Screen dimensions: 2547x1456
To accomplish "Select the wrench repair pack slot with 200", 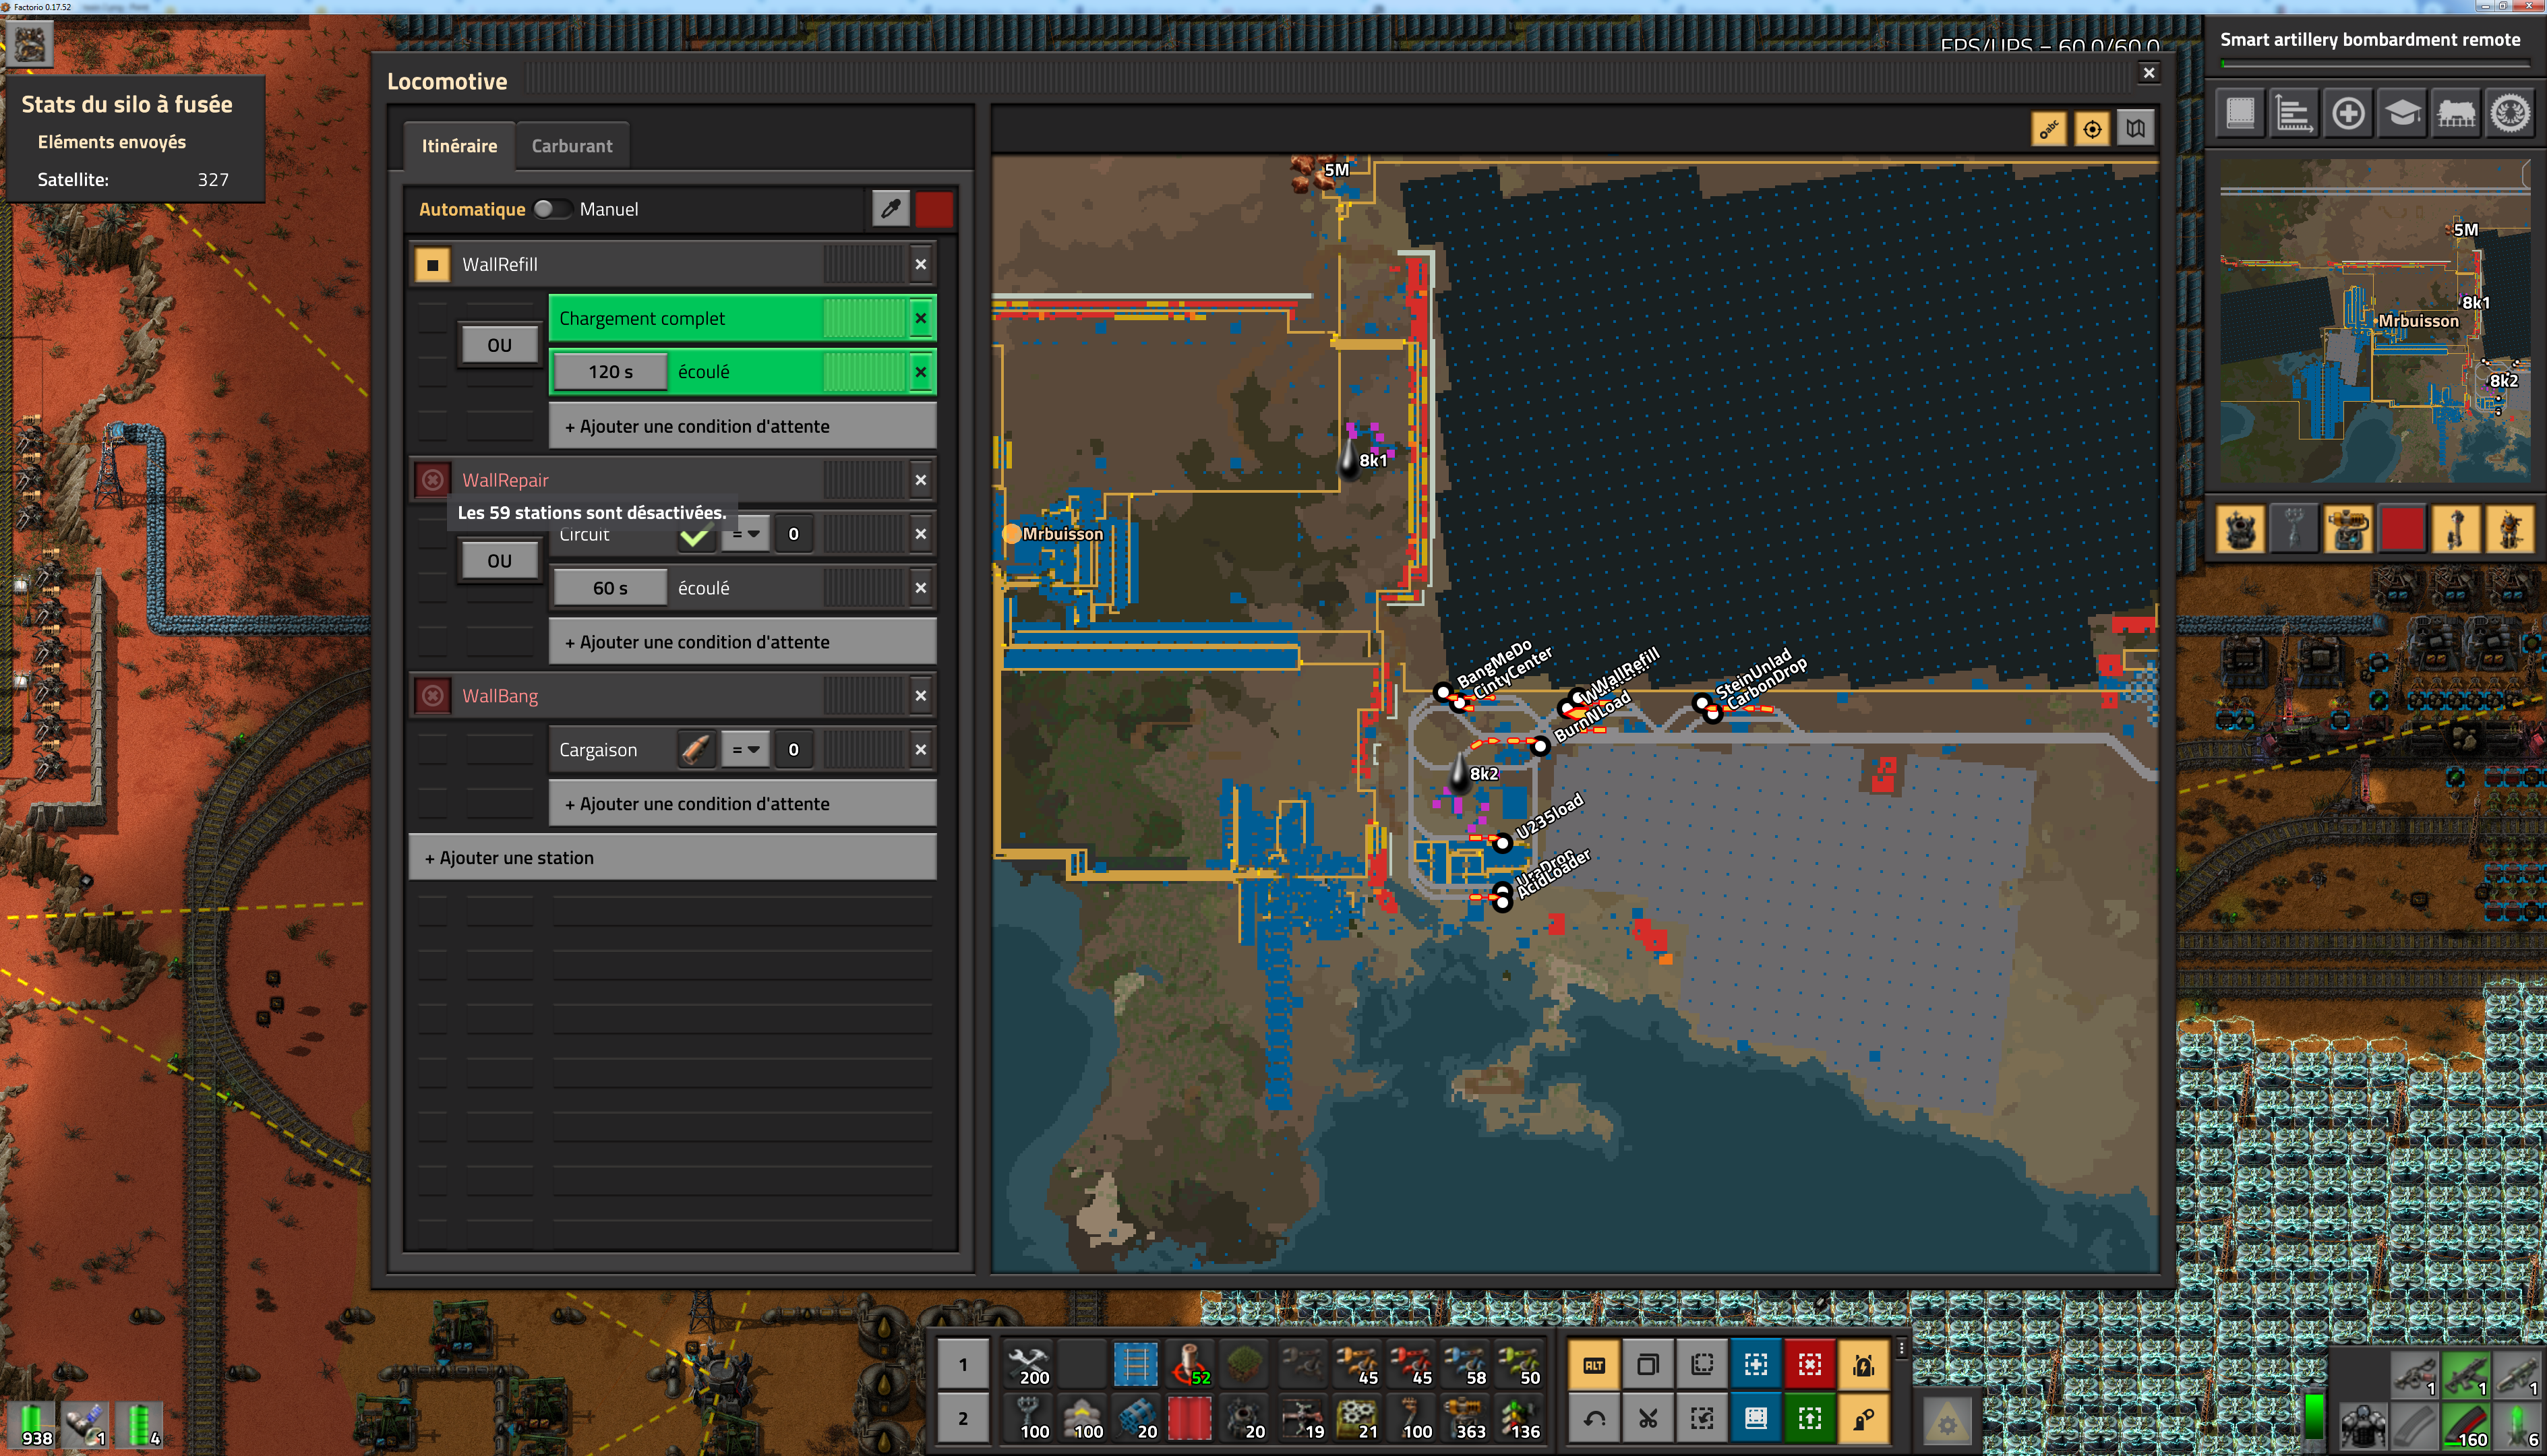I will 1028,1365.
